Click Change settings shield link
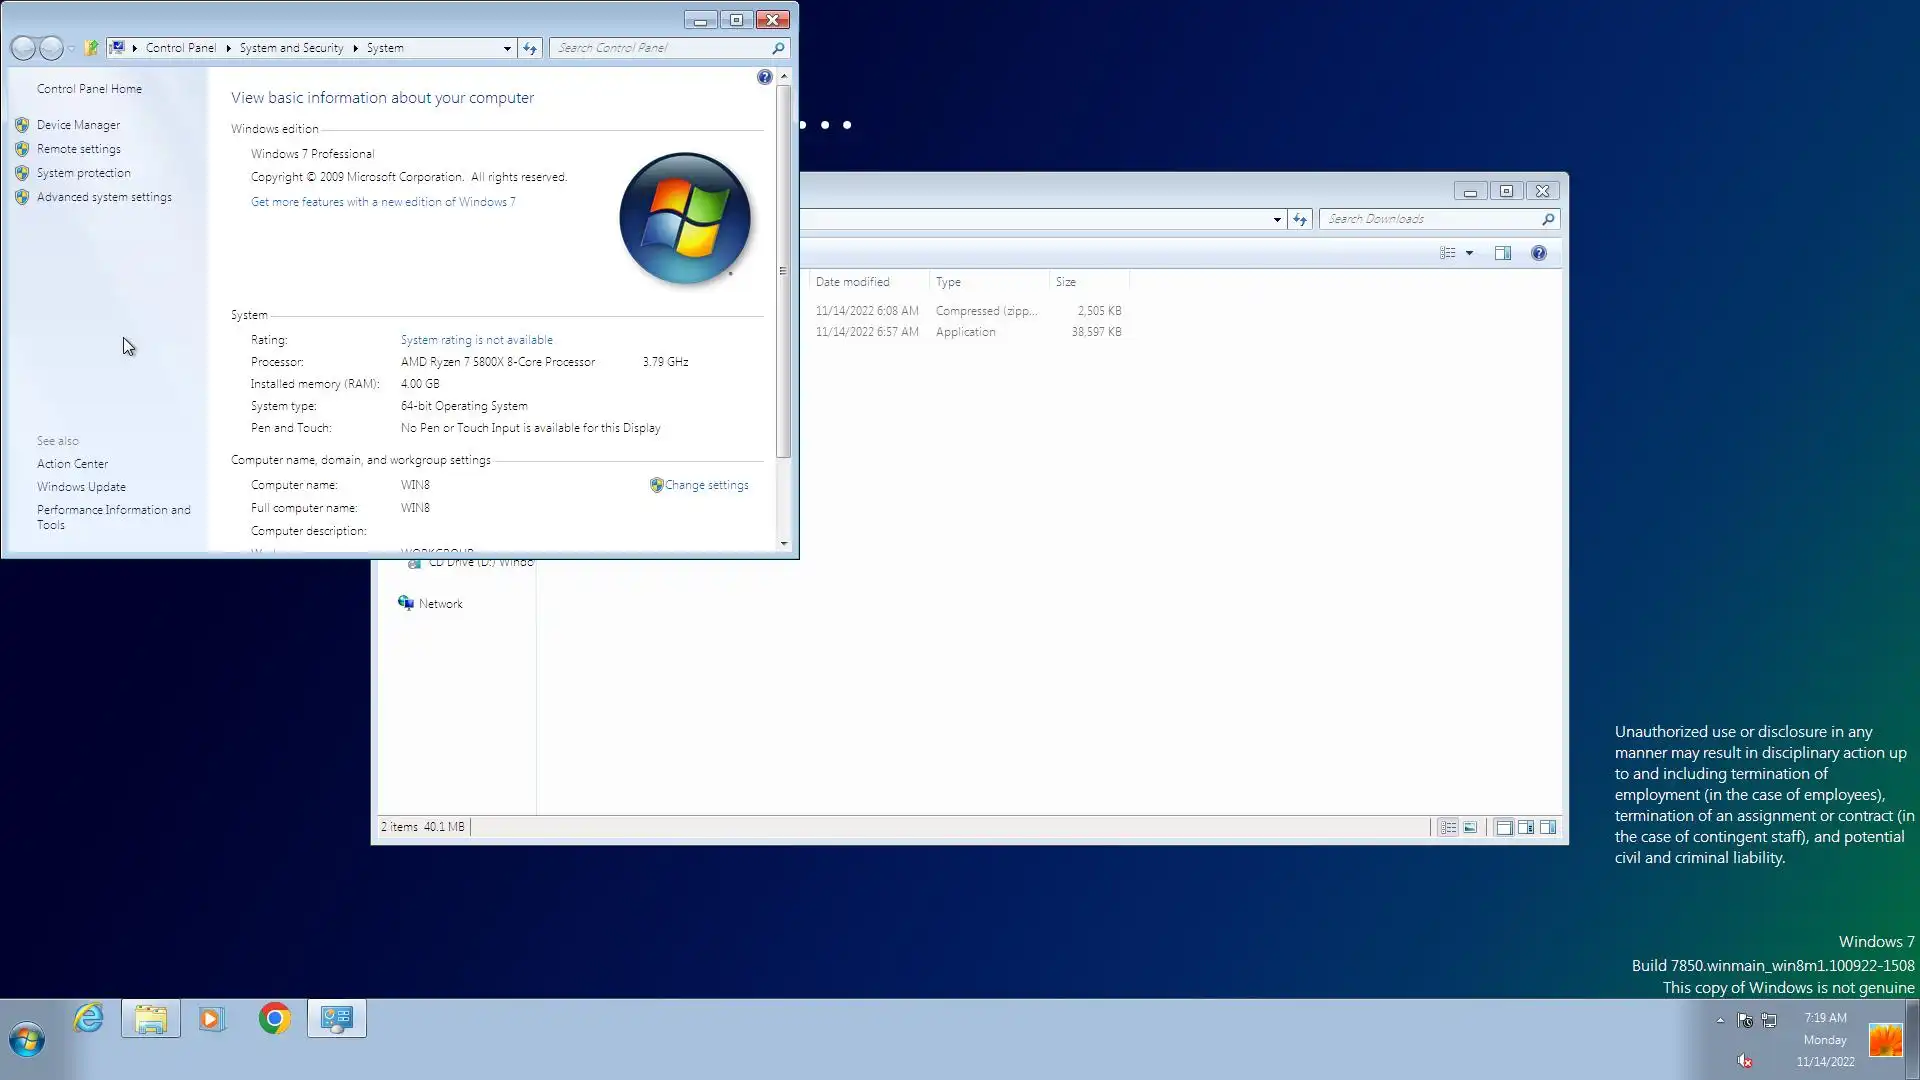Screen dimensions: 1920x1080 click(x=705, y=485)
